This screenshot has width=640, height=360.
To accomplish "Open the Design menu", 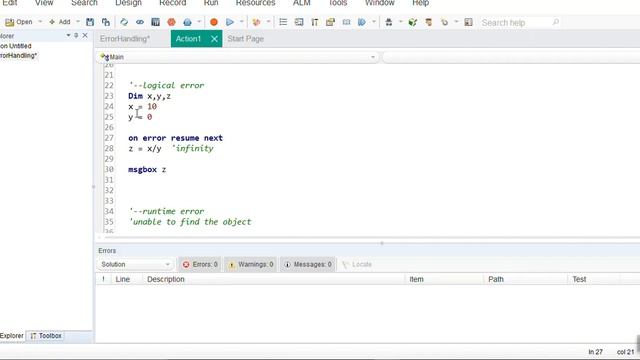I will (x=128, y=3).
